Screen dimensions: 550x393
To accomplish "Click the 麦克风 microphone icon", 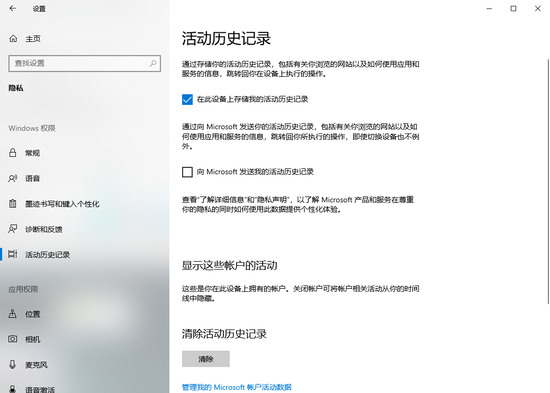I will (13, 364).
